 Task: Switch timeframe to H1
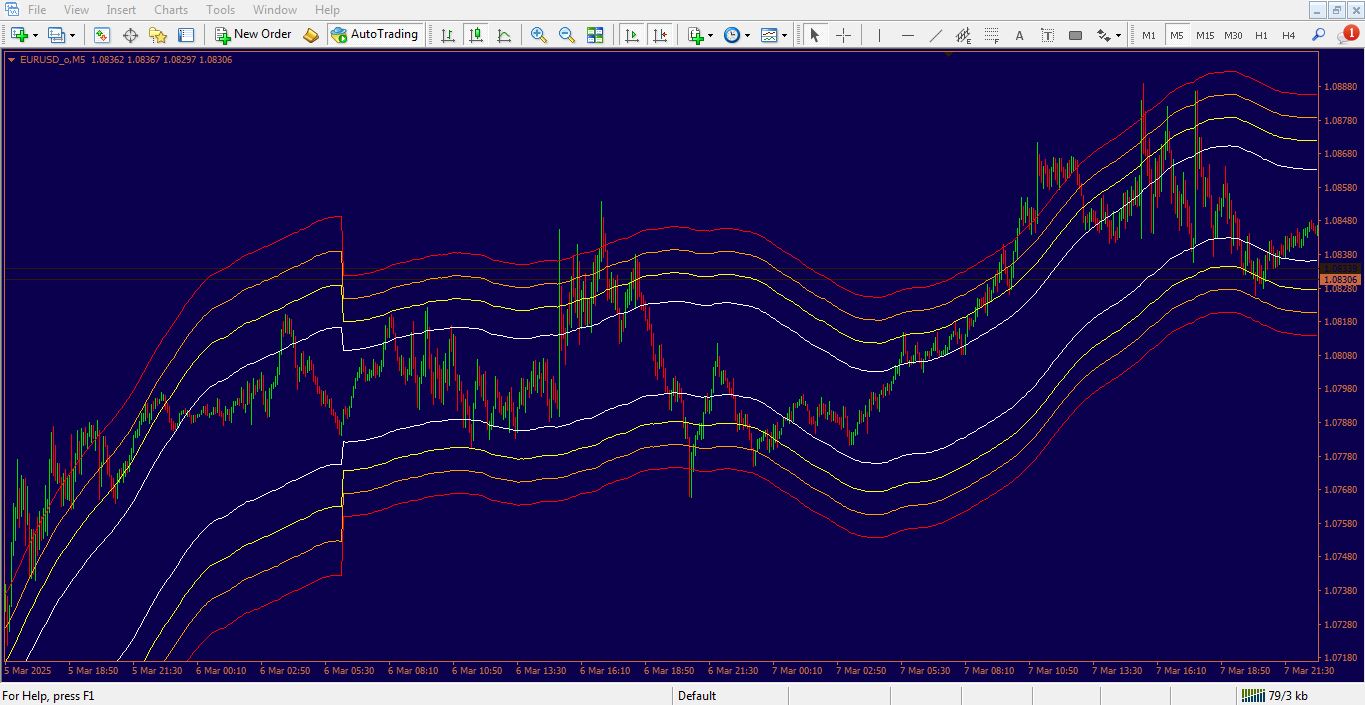[x=1261, y=35]
